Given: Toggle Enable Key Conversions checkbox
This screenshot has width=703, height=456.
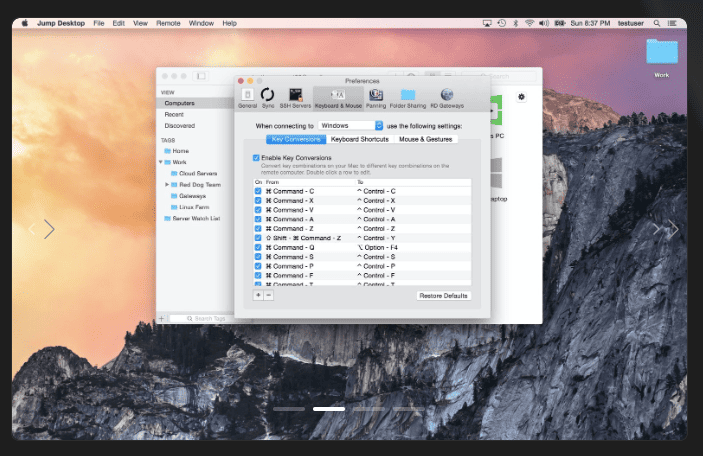Looking at the screenshot, I should click(x=256, y=158).
